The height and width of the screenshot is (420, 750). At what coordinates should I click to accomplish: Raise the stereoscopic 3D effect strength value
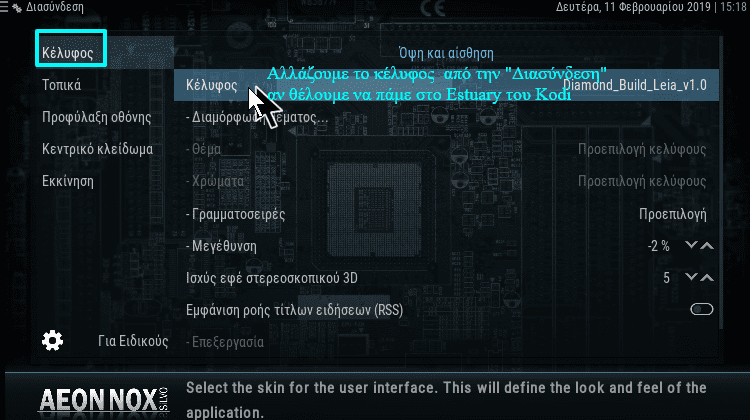pos(707,278)
